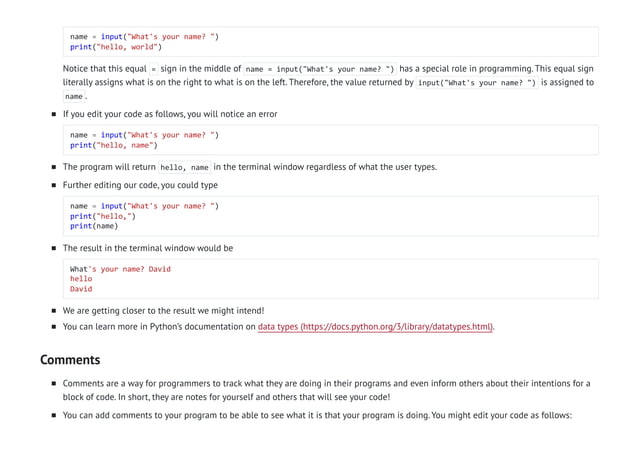Click the code block printing "hello, name"
This screenshot has height=451, width=638.
[330, 140]
